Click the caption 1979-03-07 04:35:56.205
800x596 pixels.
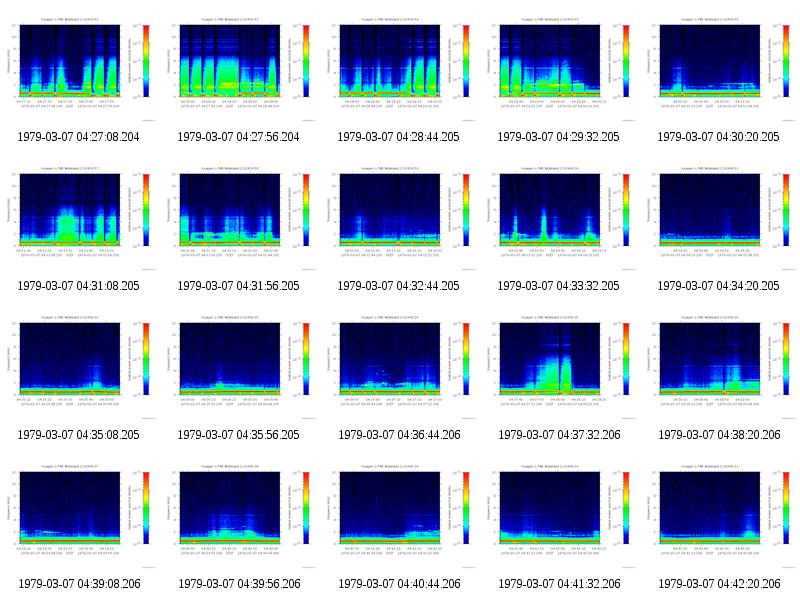[238, 435]
